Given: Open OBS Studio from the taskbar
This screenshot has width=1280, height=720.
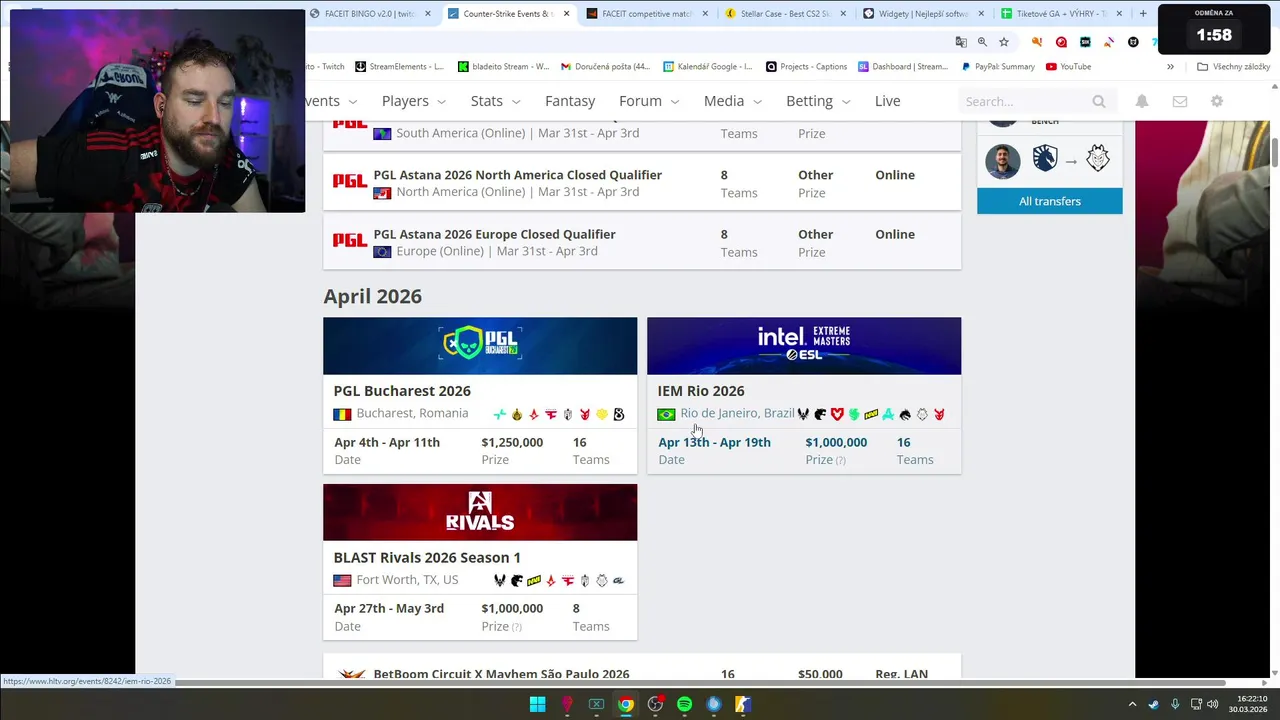Looking at the screenshot, I should pyautogui.click(x=655, y=704).
